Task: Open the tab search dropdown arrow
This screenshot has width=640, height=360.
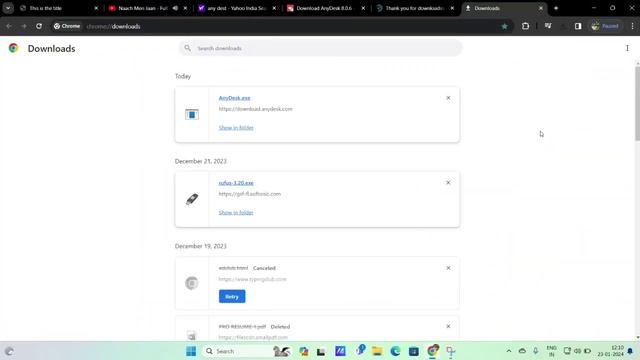Action: [8, 8]
